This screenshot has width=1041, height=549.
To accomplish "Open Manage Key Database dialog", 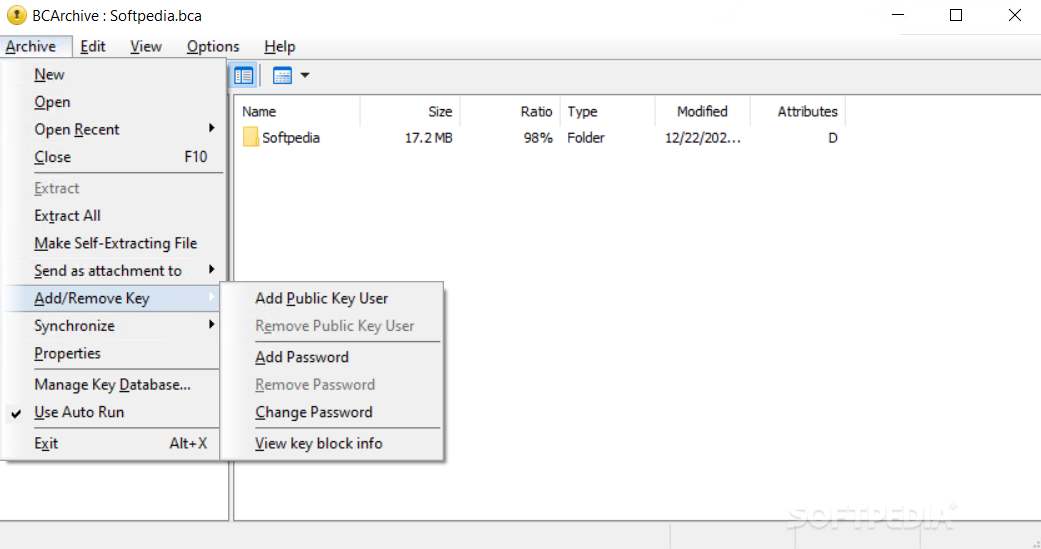I will coord(112,385).
